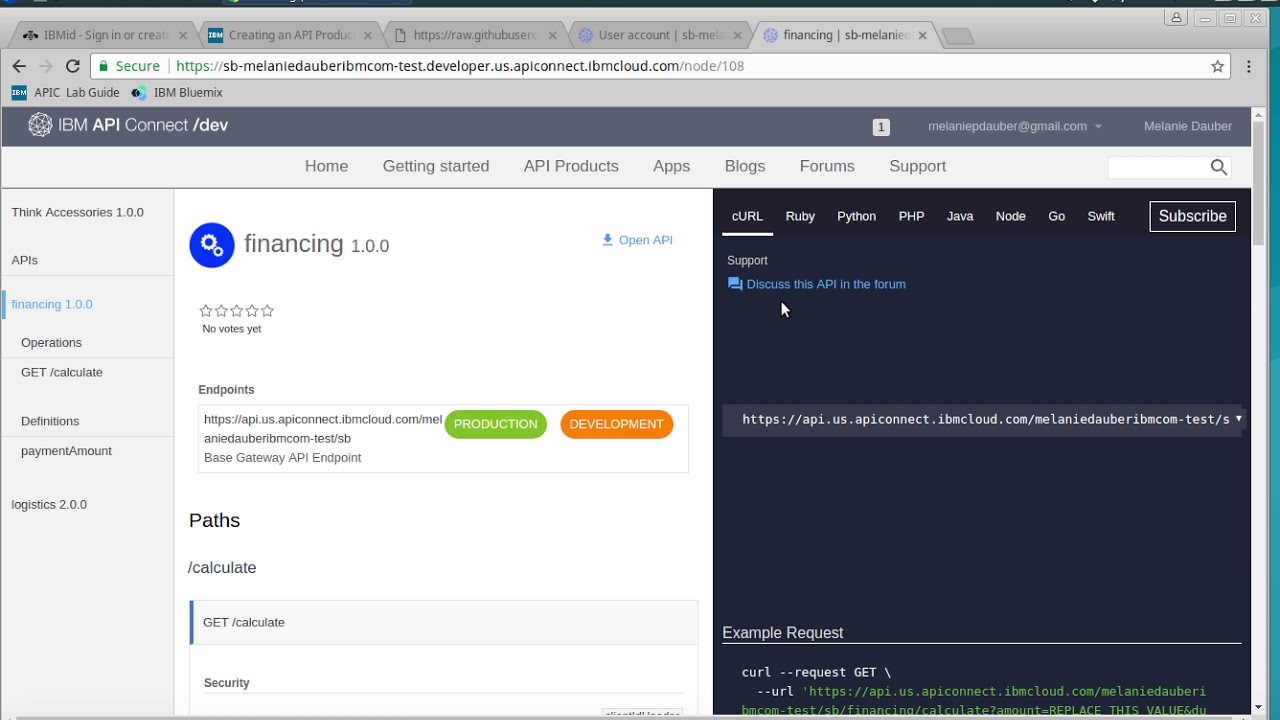The image size is (1280, 720).
Task: Select Operations heading in sidebar
Action: [51, 342]
